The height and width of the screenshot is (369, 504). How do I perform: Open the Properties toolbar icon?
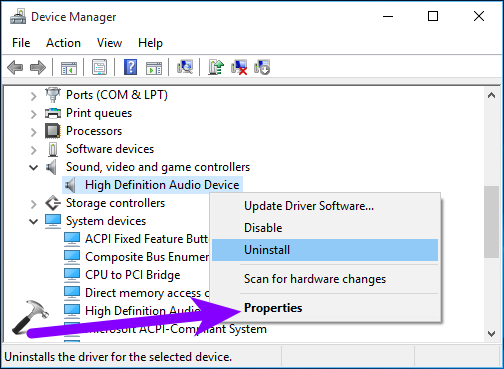coord(99,68)
